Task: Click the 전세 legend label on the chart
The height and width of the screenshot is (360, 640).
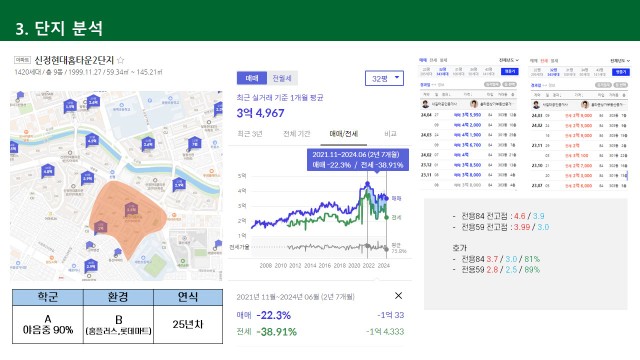Action: [x=396, y=218]
